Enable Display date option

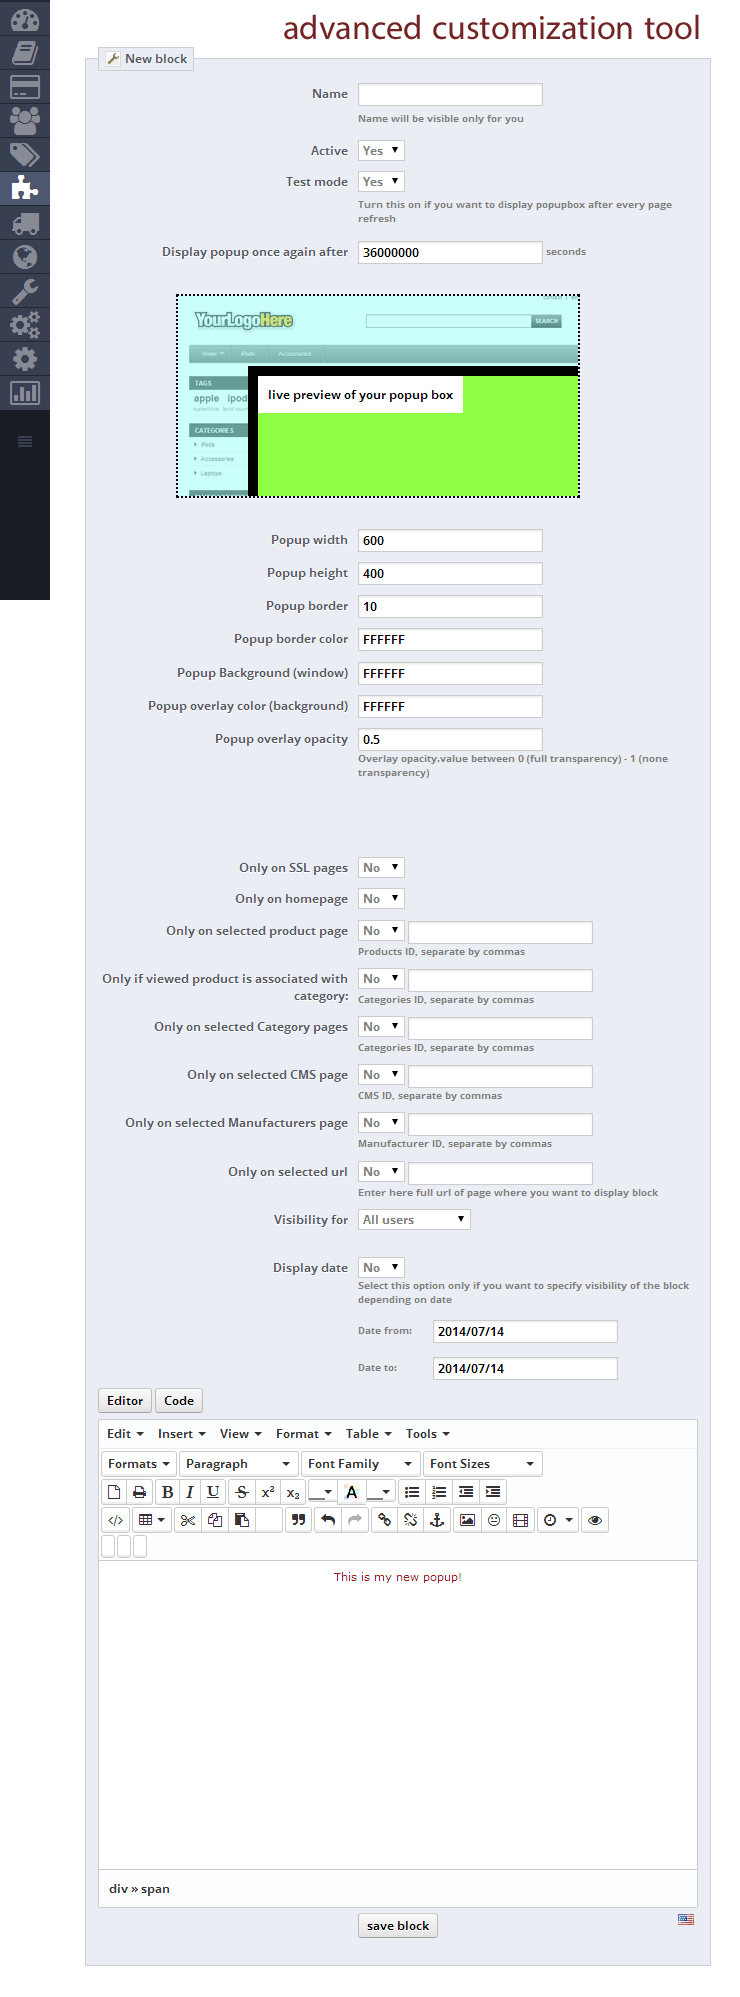click(381, 1267)
